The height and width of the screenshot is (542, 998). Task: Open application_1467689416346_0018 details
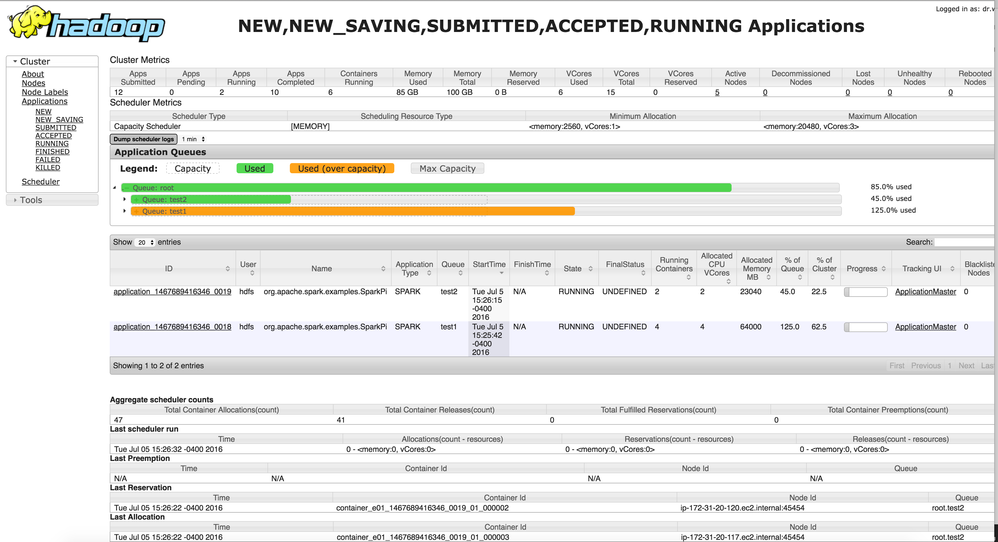coord(172,327)
